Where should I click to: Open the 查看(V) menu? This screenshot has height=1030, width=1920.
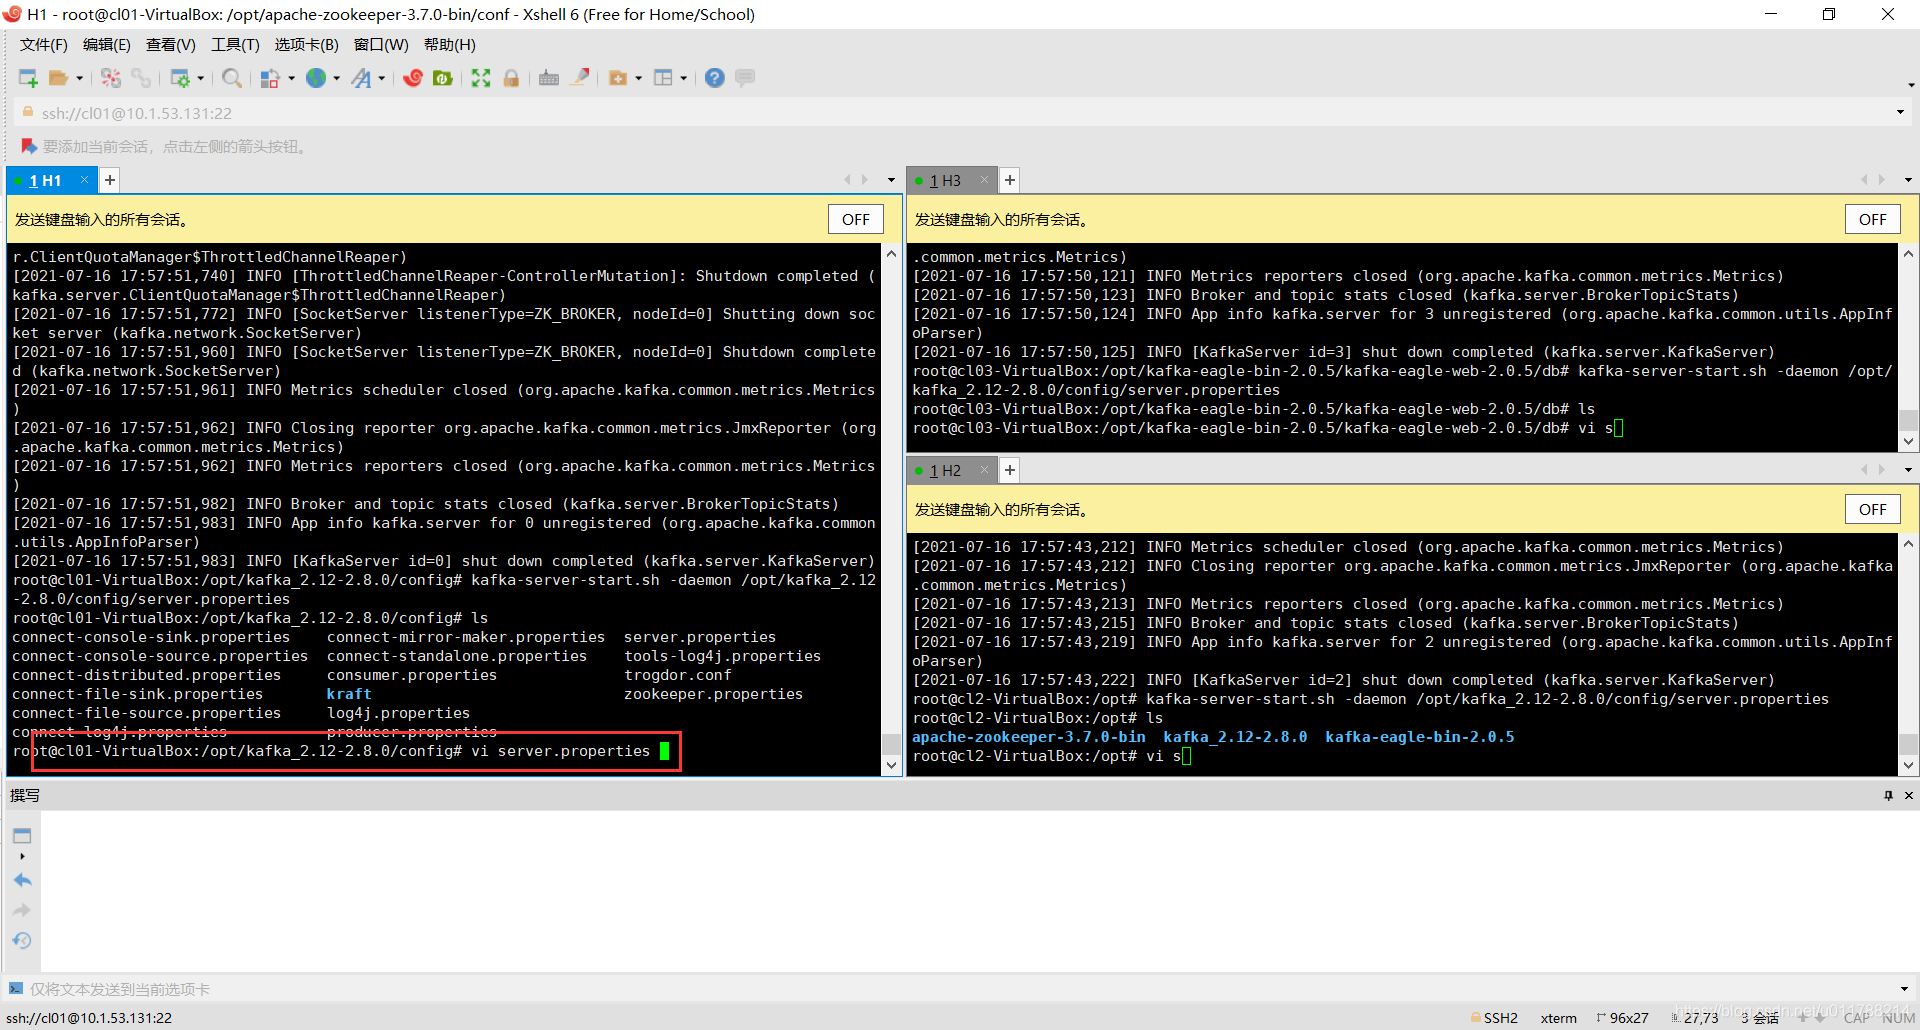pyautogui.click(x=171, y=45)
